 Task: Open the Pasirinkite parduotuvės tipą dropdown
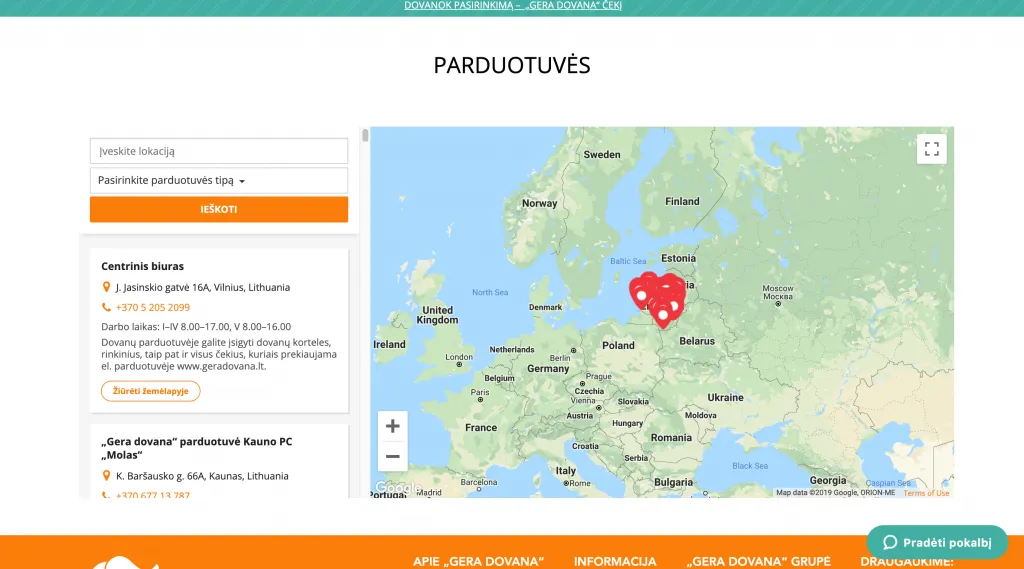pyautogui.click(x=219, y=180)
